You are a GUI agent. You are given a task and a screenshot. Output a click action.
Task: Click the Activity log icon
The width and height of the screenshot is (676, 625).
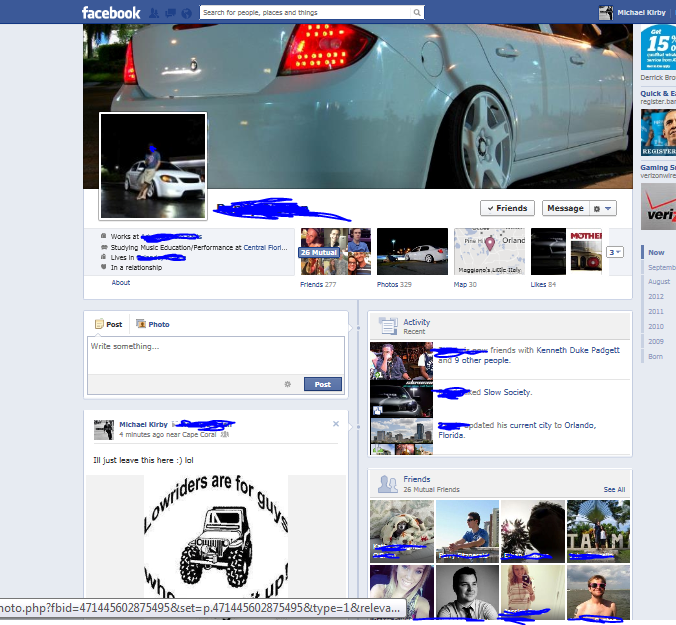[x=388, y=326]
